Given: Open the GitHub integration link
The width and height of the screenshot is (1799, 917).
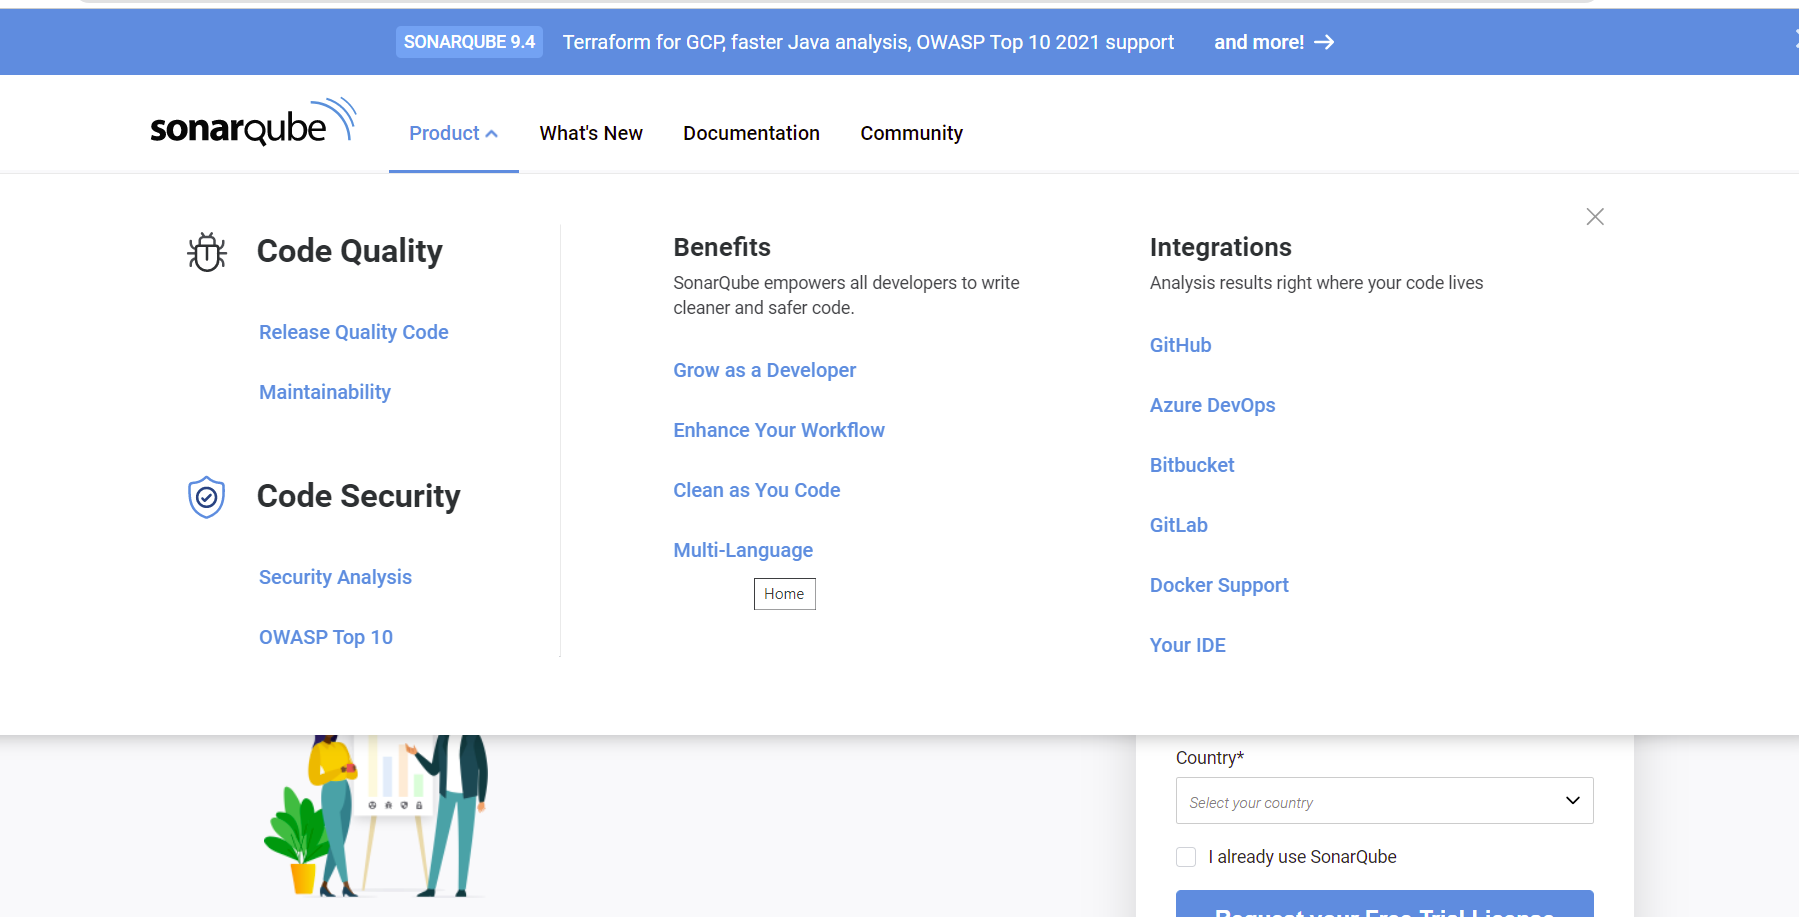Looking at the screenshot, I should click(x=1180, y=345).
